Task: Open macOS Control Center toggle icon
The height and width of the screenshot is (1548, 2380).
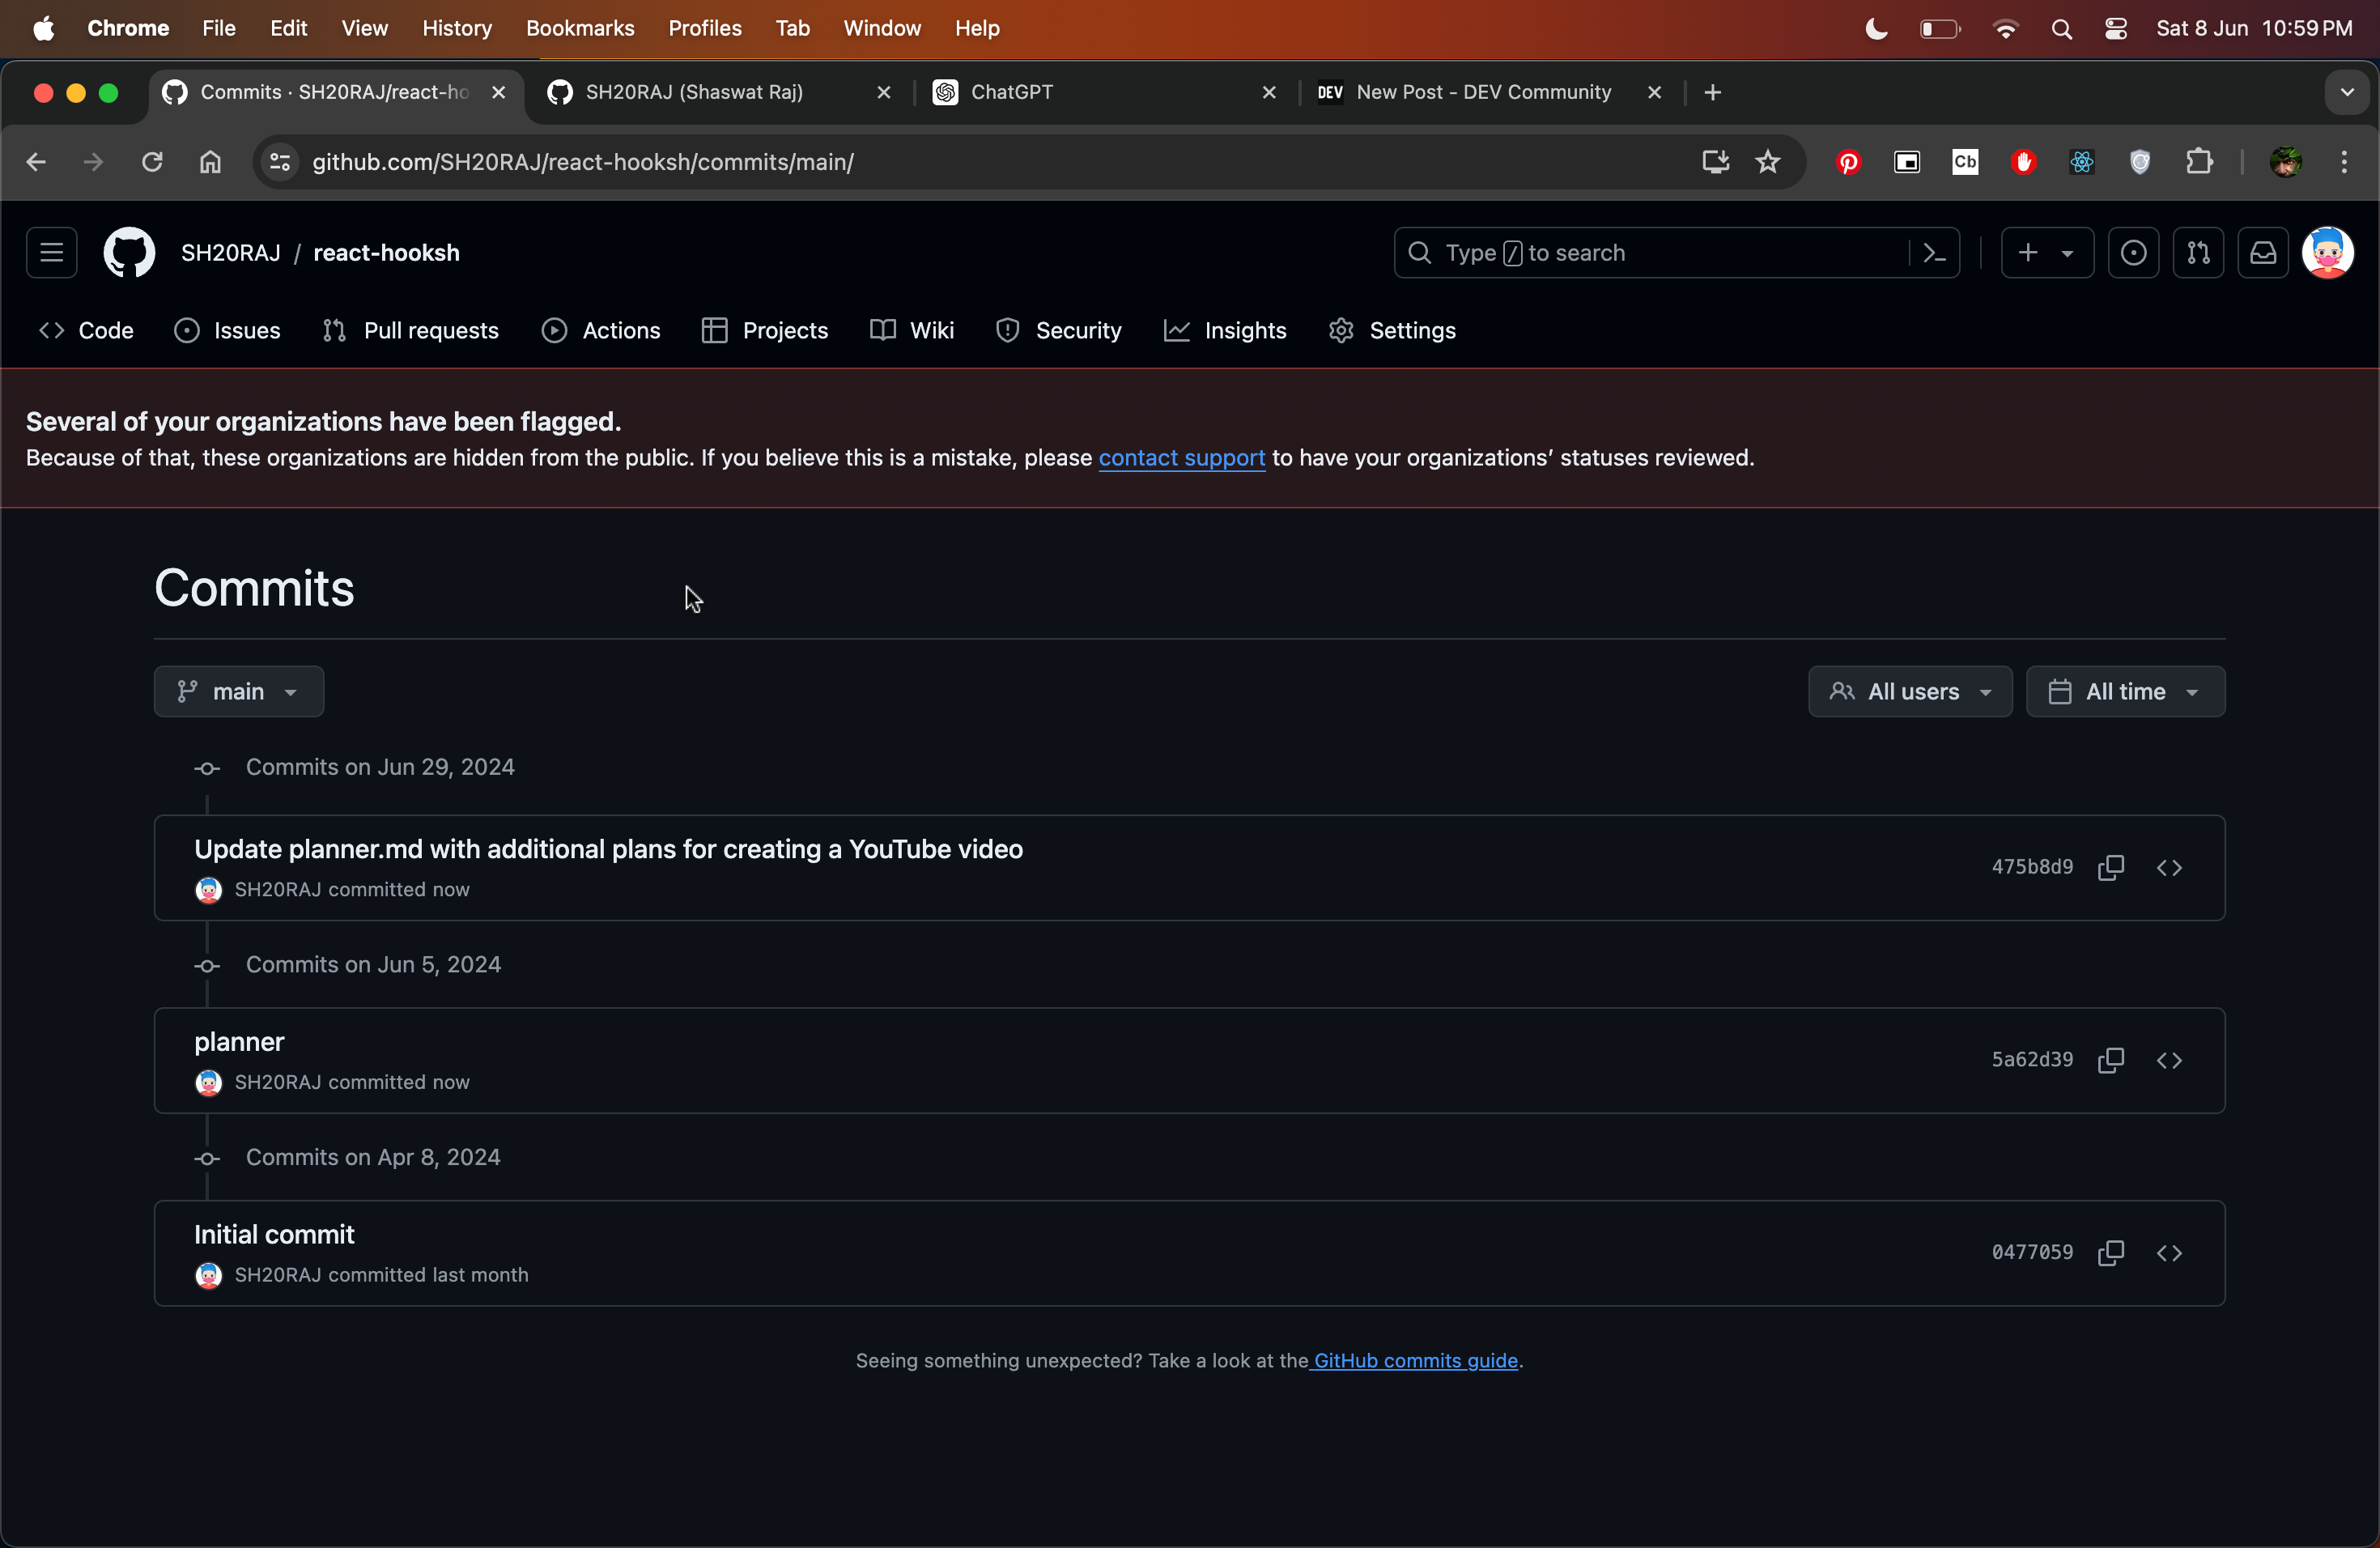Action: (x=2115, y=29)
